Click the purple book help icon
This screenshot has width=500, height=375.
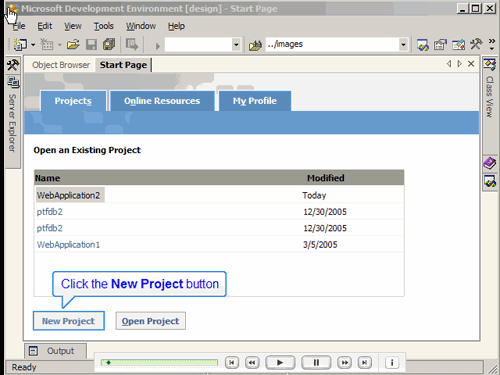(490, 163)
